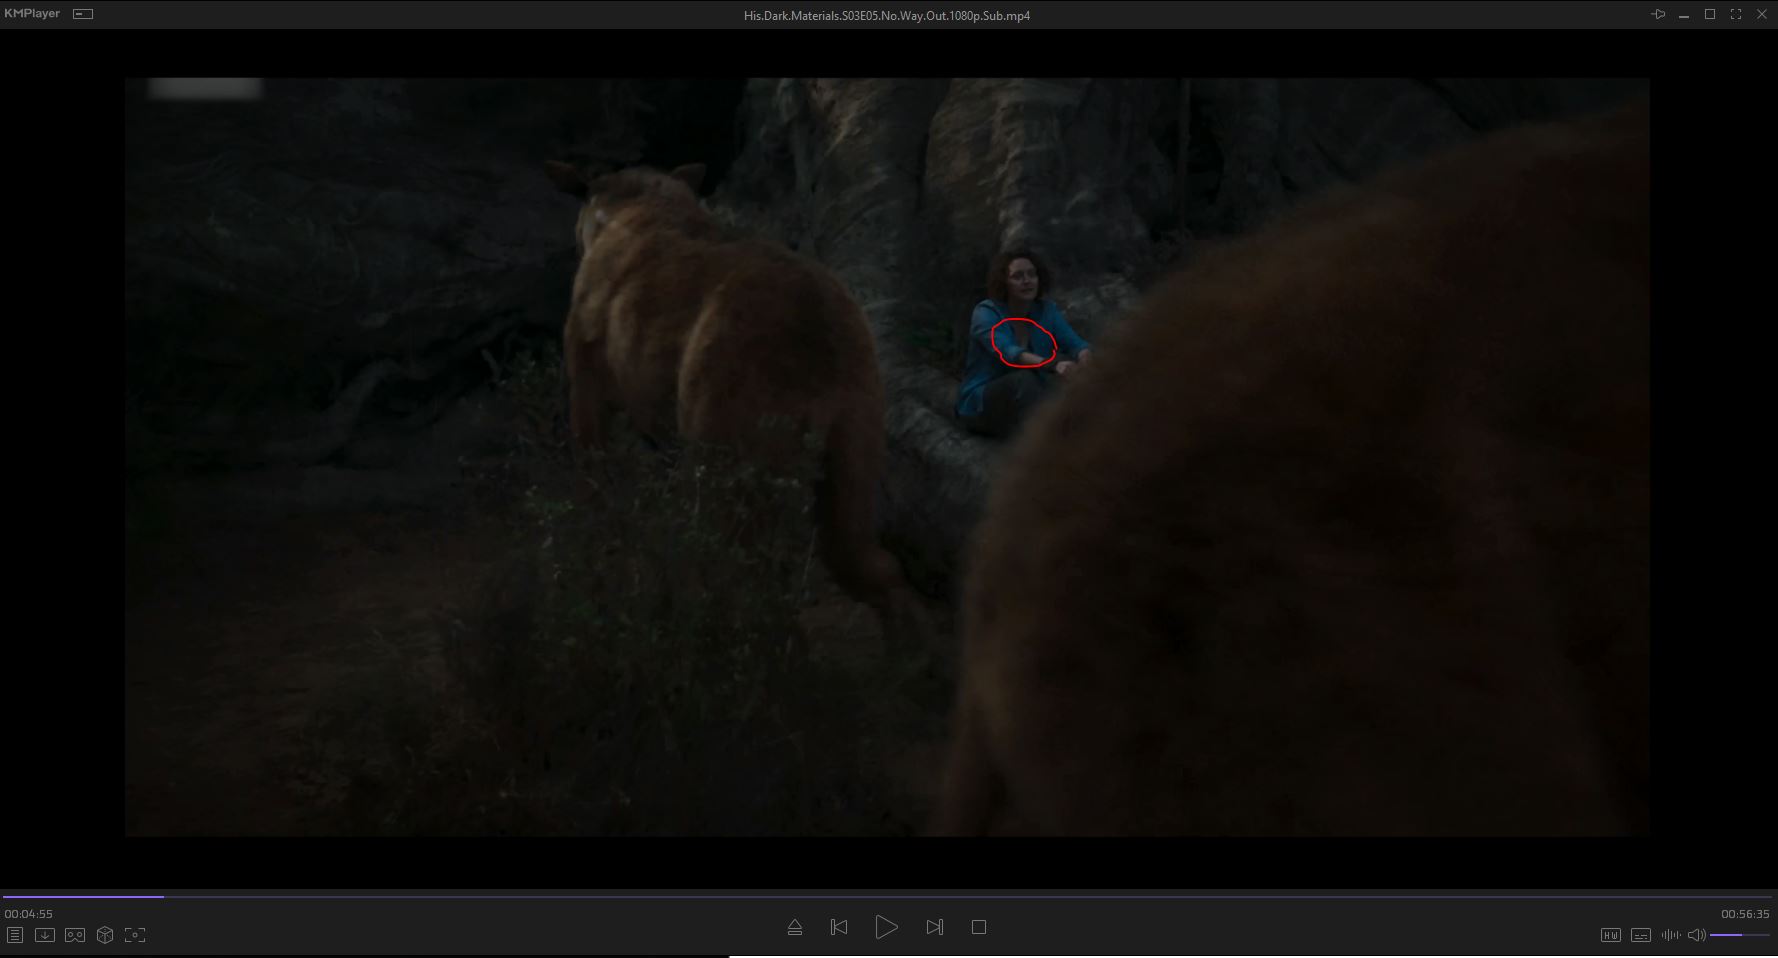The height and width of the screenshot is (958, 1778).
Task: Open the playlist panel icon
Action: (x=15, y=935)
